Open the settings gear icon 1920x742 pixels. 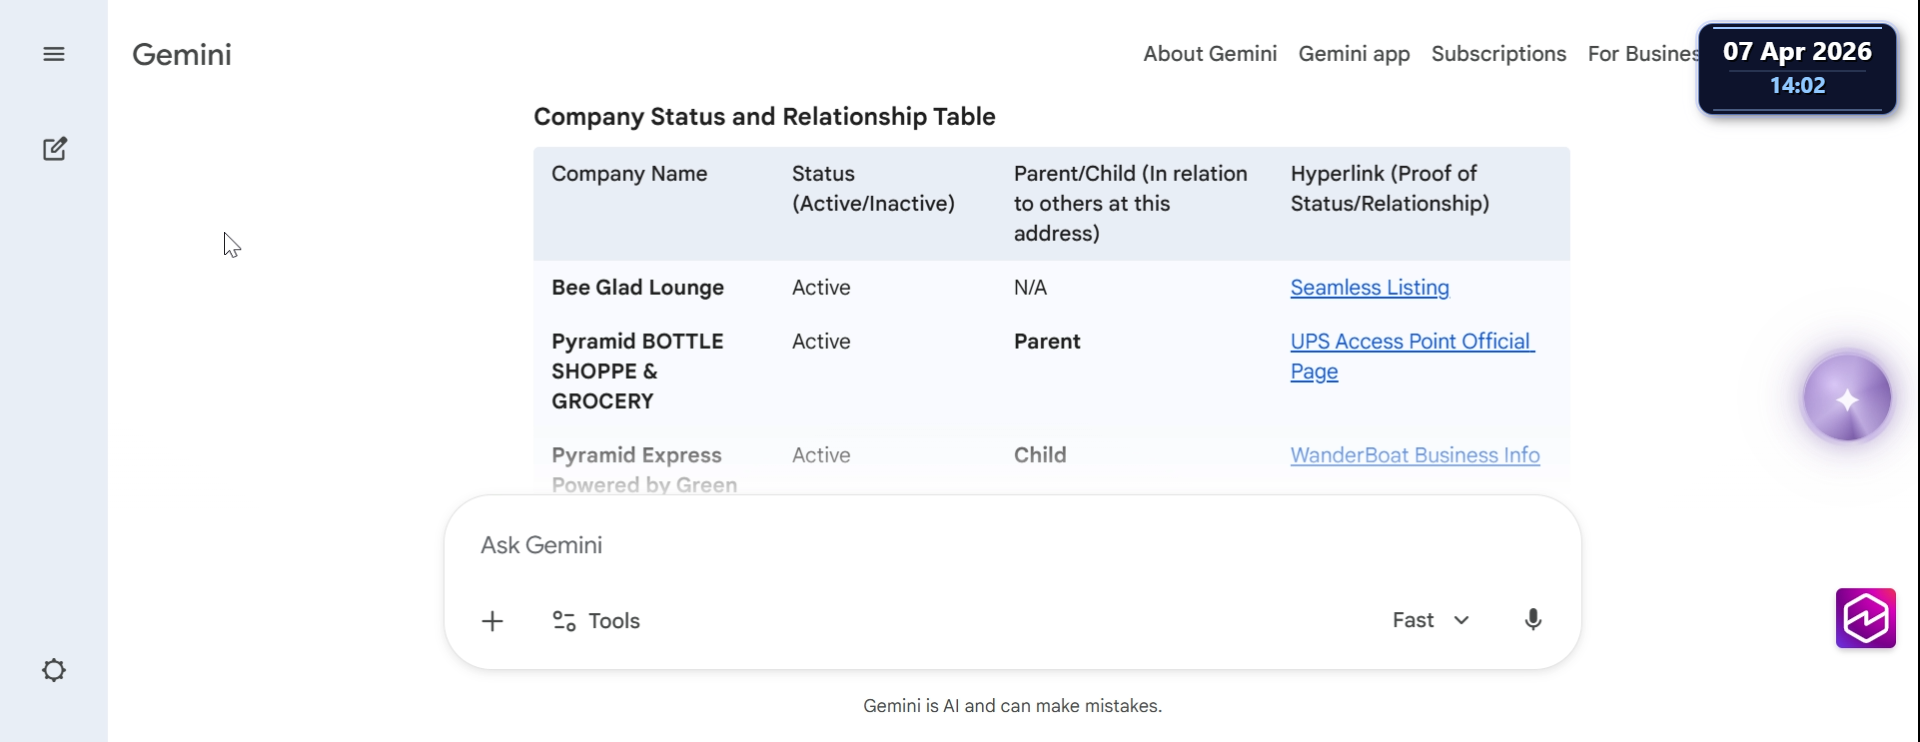tap(54, 670)
